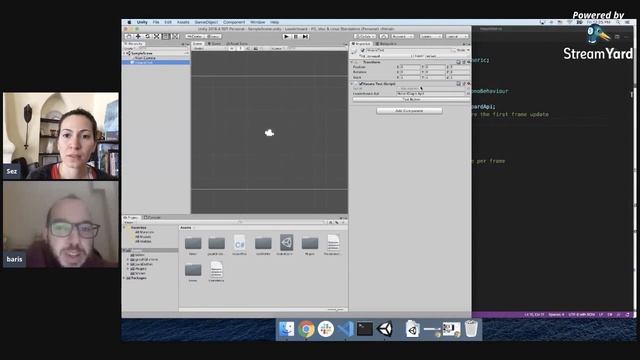This screenshot has width=640, height=360.
Task: Open the Component menu
Action: tap(234, 22)
